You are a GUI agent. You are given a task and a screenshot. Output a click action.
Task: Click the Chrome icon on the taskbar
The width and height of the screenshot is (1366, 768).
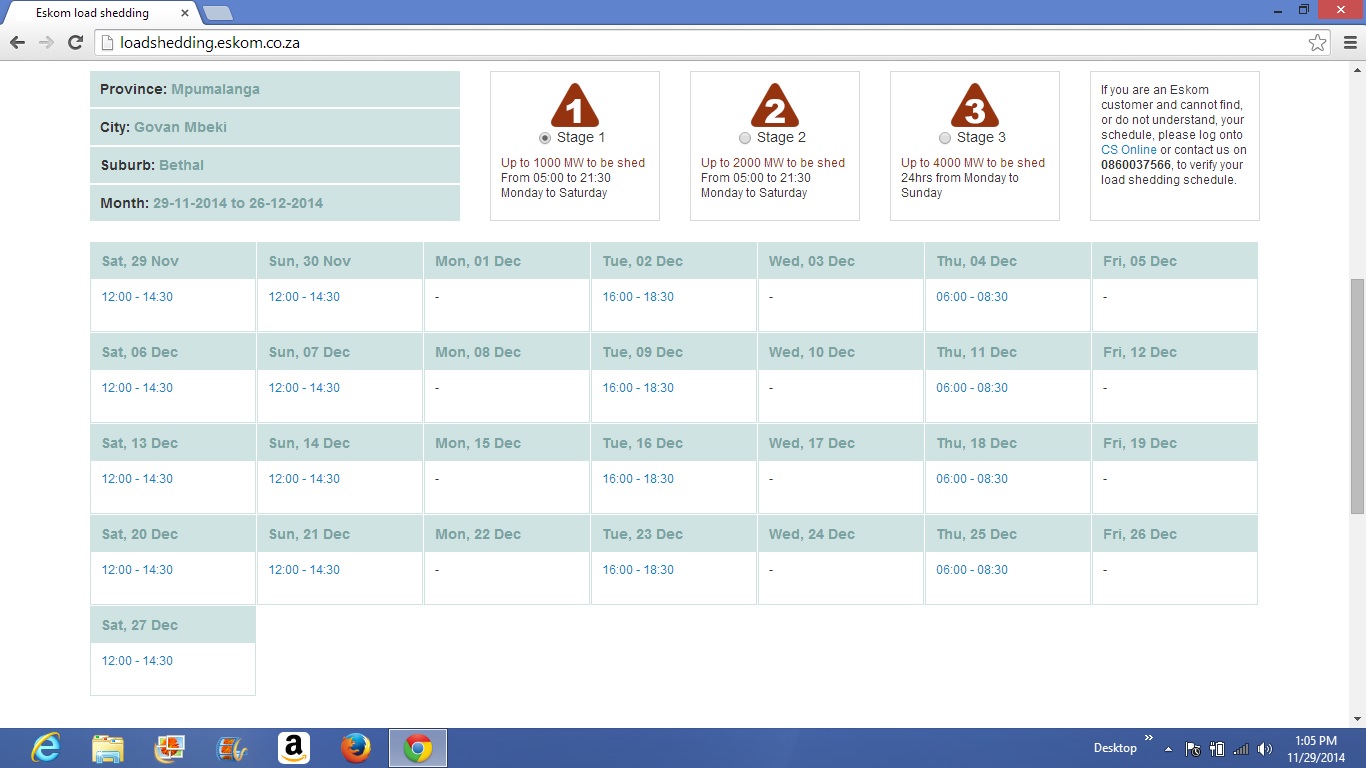pyautogui.click(x=418, y=748)
